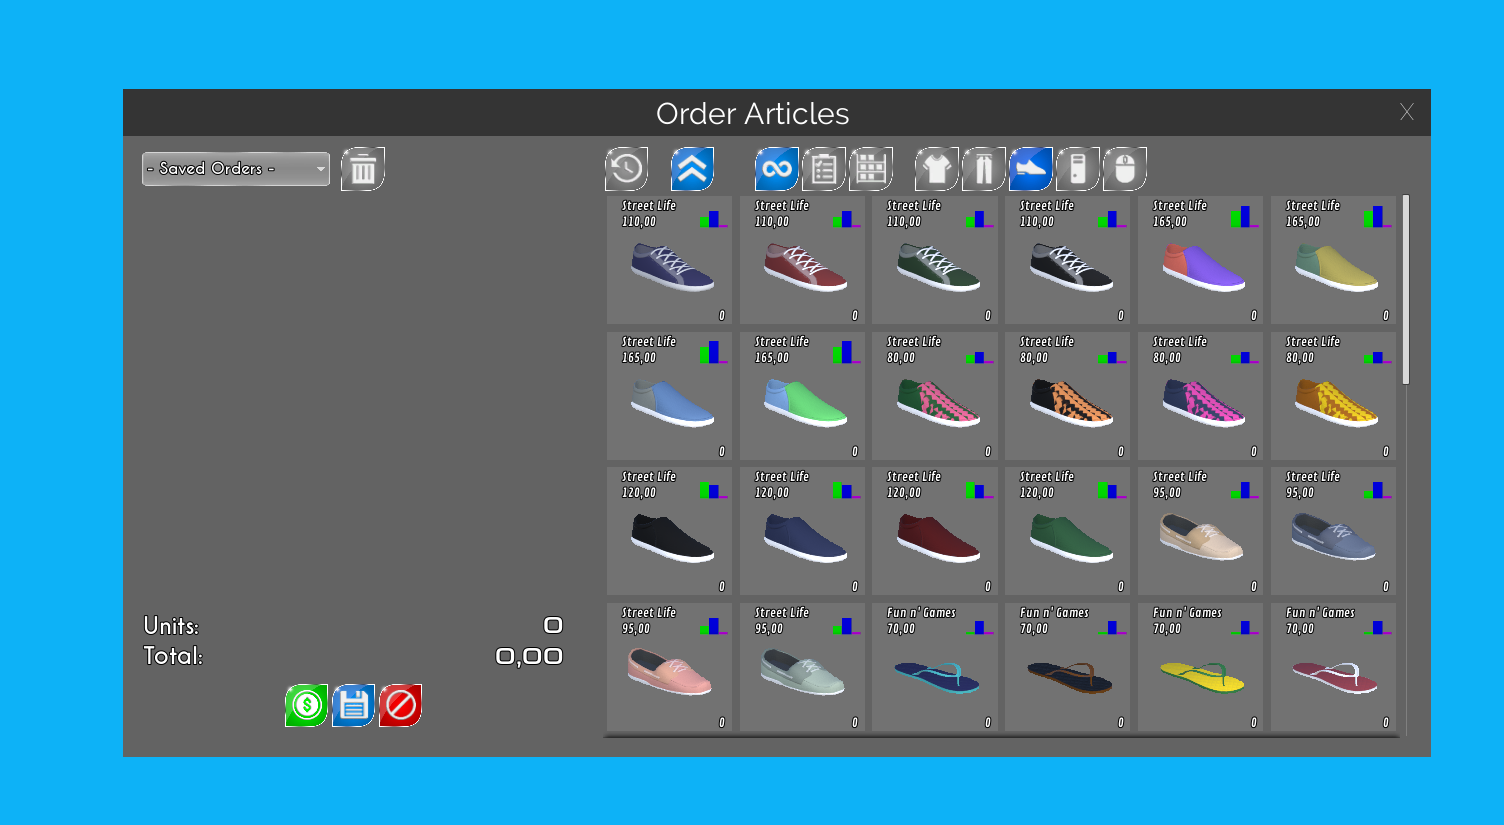This screenshot has width=1504, height=825.
Task: Select the black and orange patterned 80,00 shoe
Action: pos(1068,396)
